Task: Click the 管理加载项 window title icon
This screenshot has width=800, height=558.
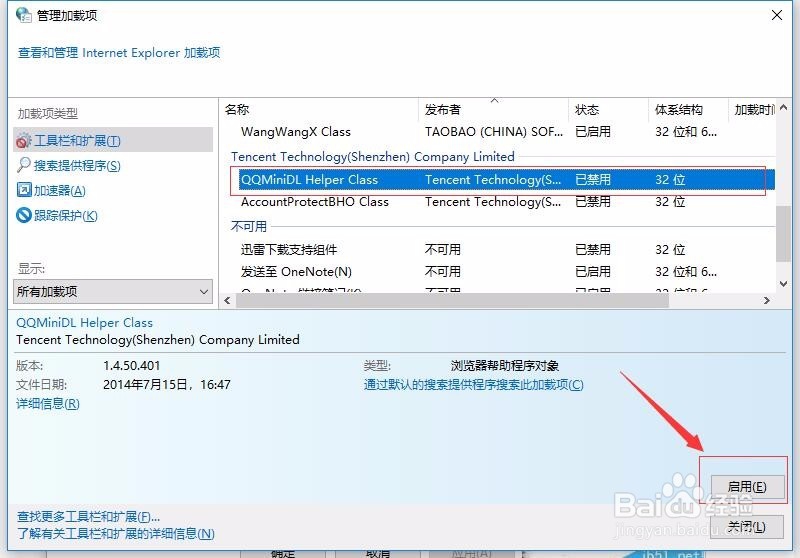Action: [x=23, y=15]
